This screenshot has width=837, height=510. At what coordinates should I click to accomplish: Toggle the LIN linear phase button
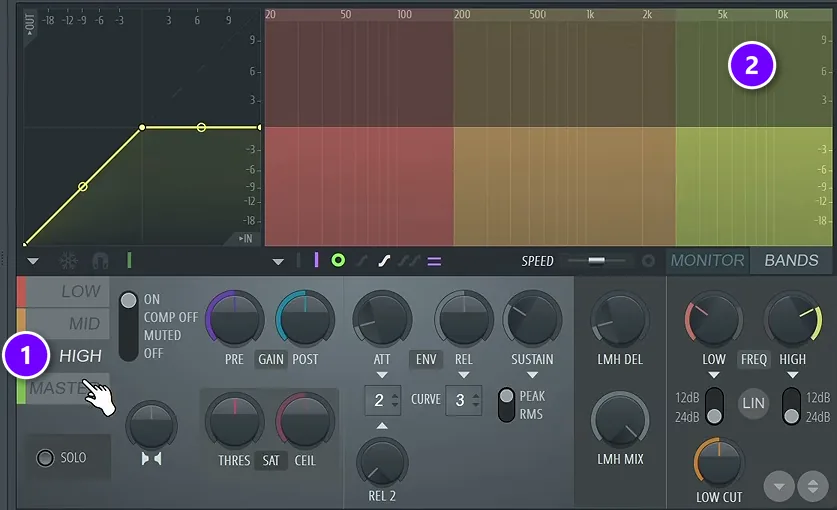click(753, 403)
